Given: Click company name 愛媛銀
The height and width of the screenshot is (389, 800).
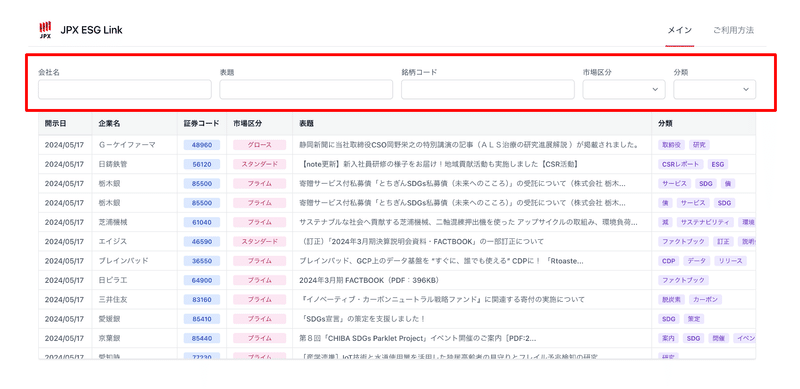Looking at the screenshot, I should pos(109,319).
